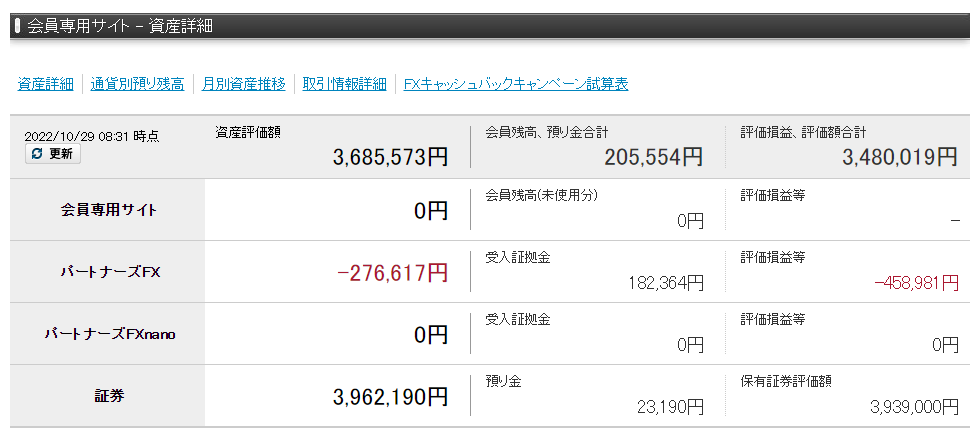Screen dimensions: 978x435
Task: Select the red -458,981円 loss value
Action: pos(916,283)
